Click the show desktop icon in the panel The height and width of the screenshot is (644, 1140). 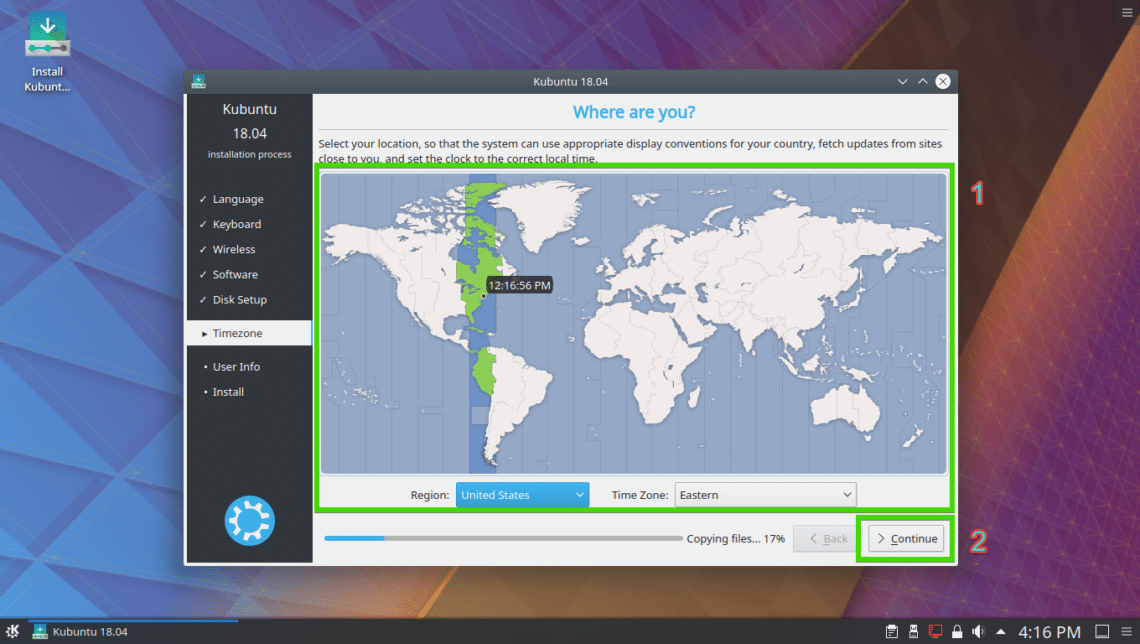point(1102,632)
